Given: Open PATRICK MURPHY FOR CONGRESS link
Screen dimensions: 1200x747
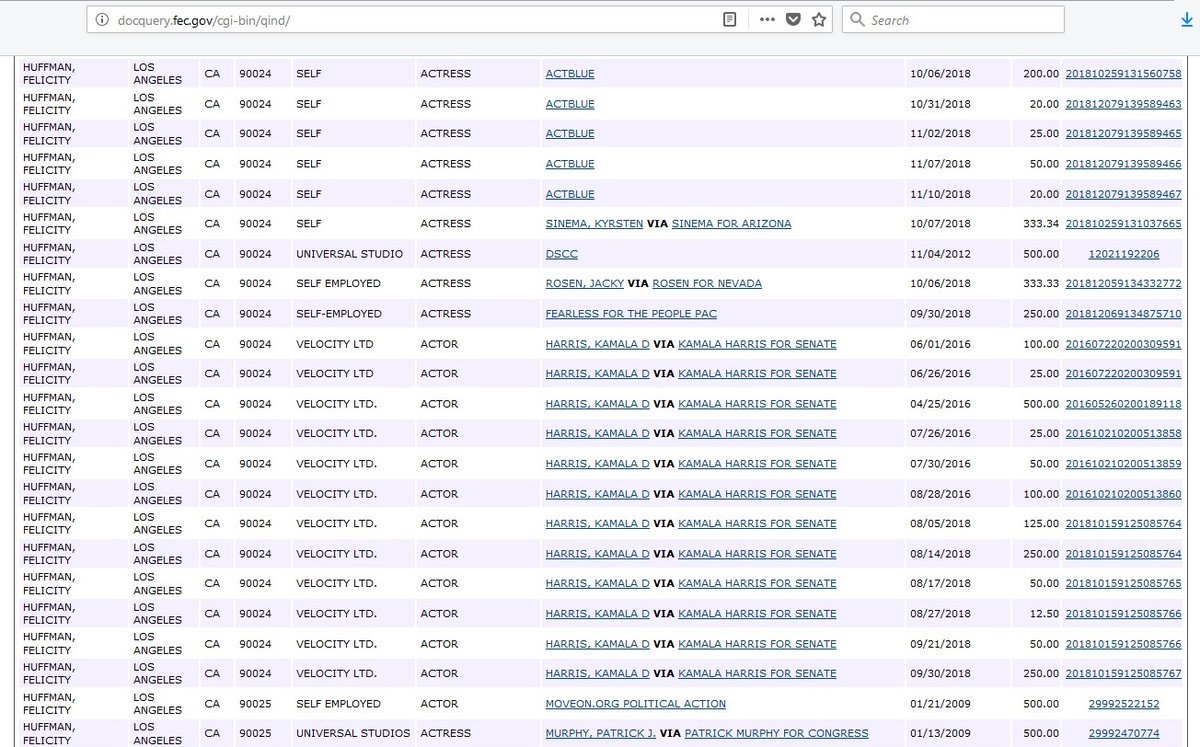Looking at the screenshot, I should (x=777, y=734).
